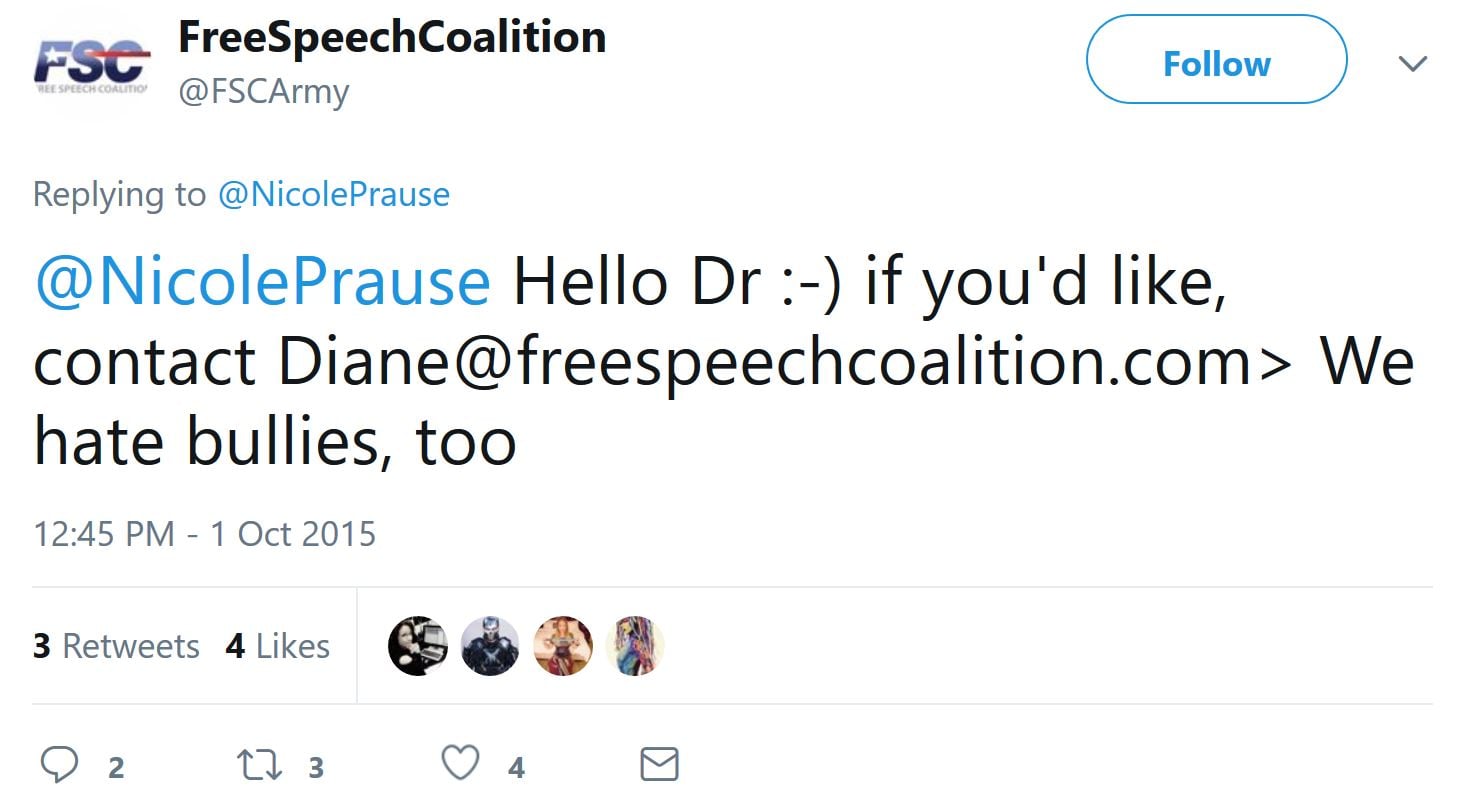This screenshot has width=1461, height=799.
Task: Open the FSC logo profile picture
Action: click(92, 66)
